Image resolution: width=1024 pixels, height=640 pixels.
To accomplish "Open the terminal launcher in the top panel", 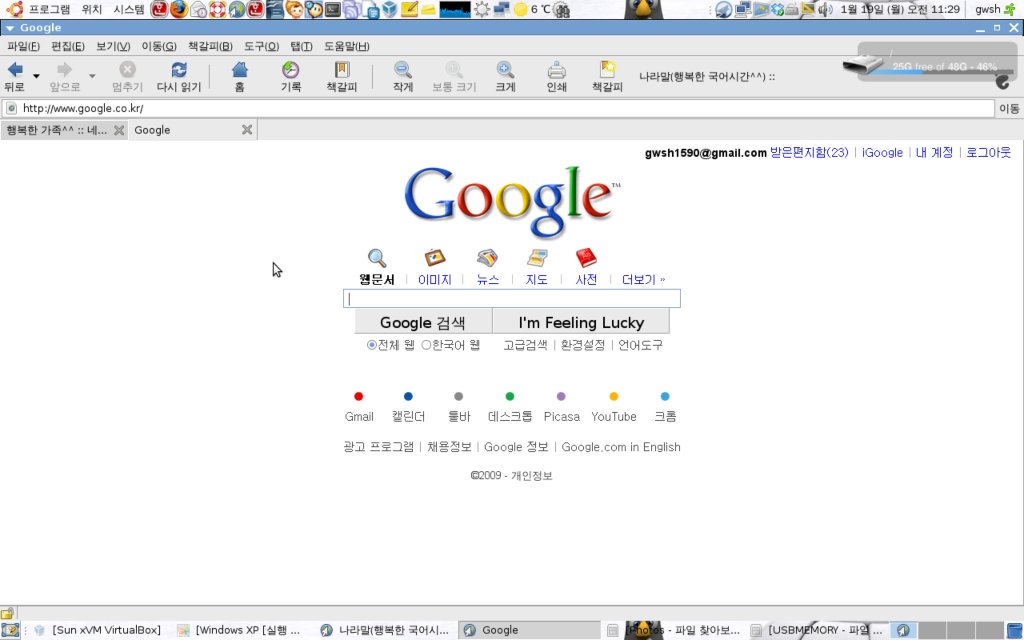I will click(332, 9).
